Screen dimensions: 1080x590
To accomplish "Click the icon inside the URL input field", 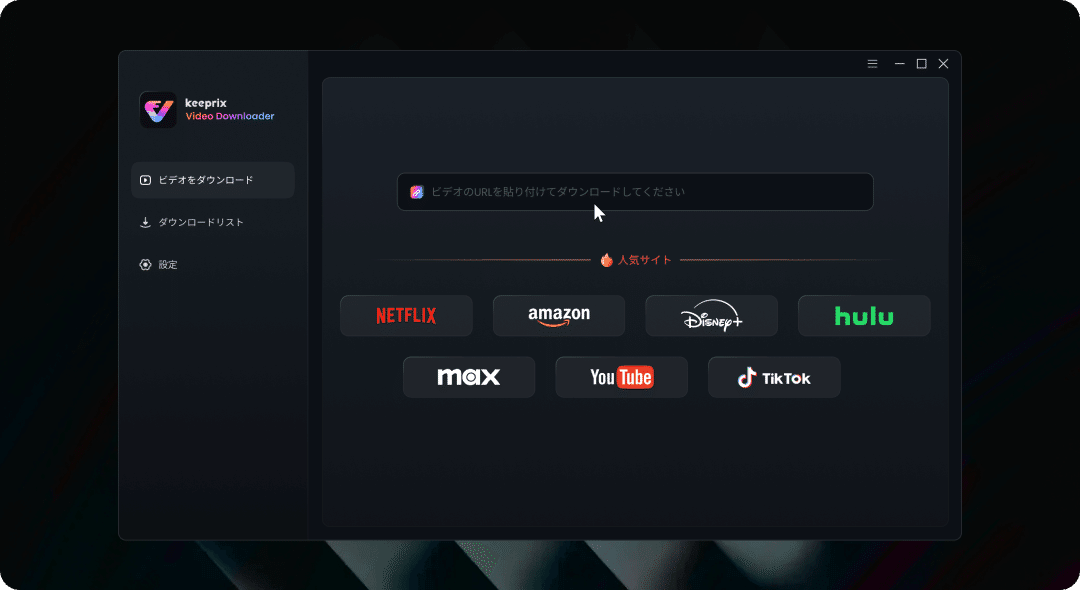I will [x=415, y=191].
